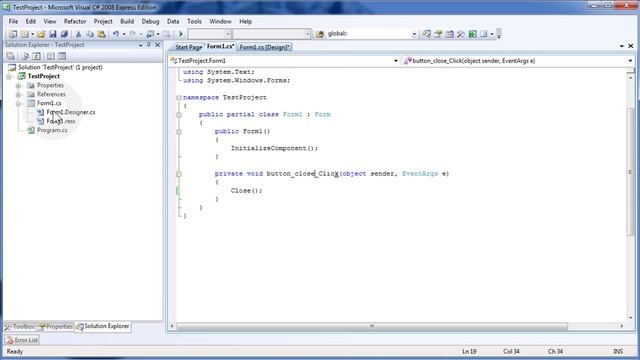
Task: Open the Toolbox hammer-wrench icon
Action: pyautogui.click(x=461, y=34)
